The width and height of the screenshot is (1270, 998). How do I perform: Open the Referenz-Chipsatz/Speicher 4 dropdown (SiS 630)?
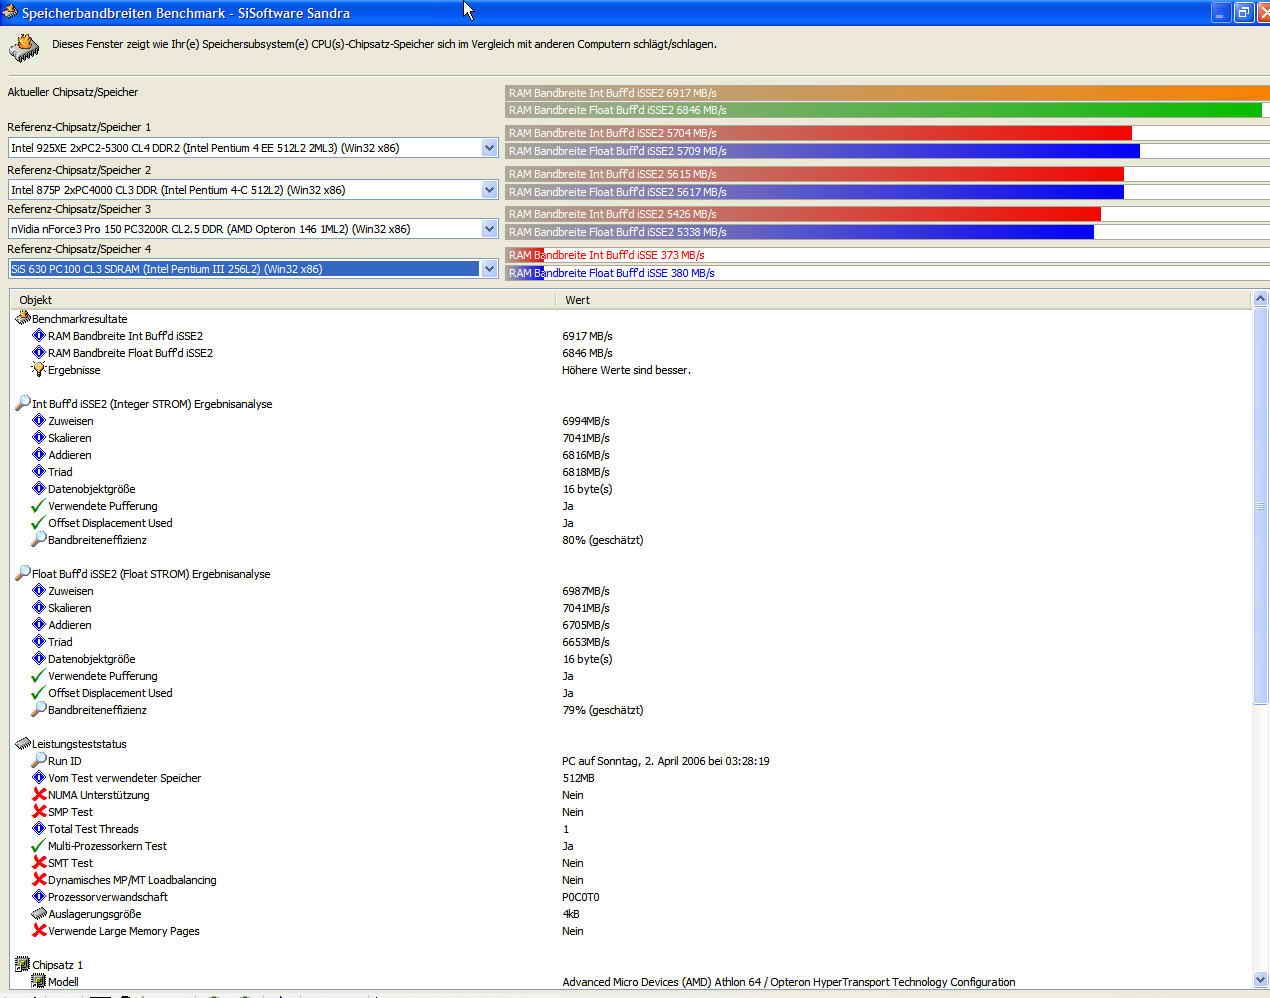[489, 269]
